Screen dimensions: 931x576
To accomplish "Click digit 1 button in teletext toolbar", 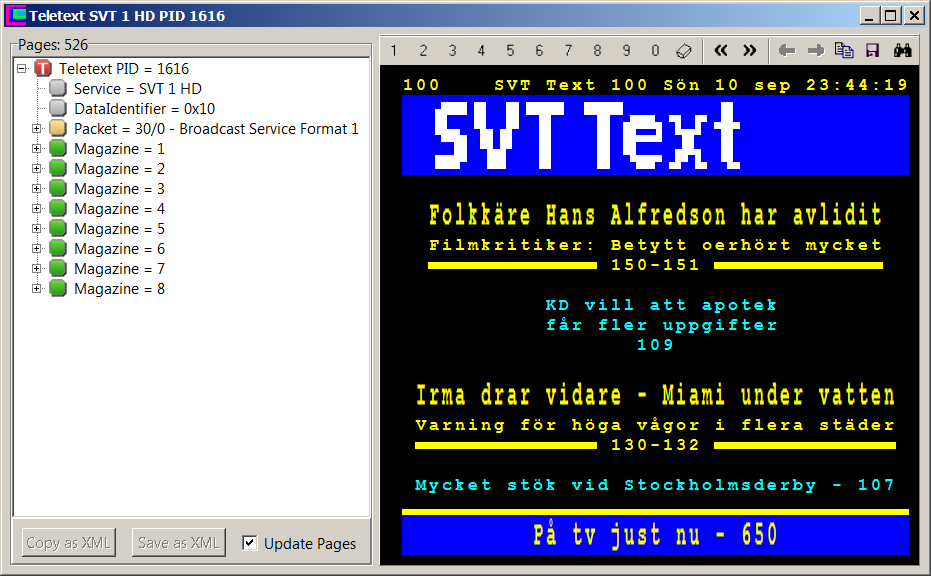I will tap(394, 50).
